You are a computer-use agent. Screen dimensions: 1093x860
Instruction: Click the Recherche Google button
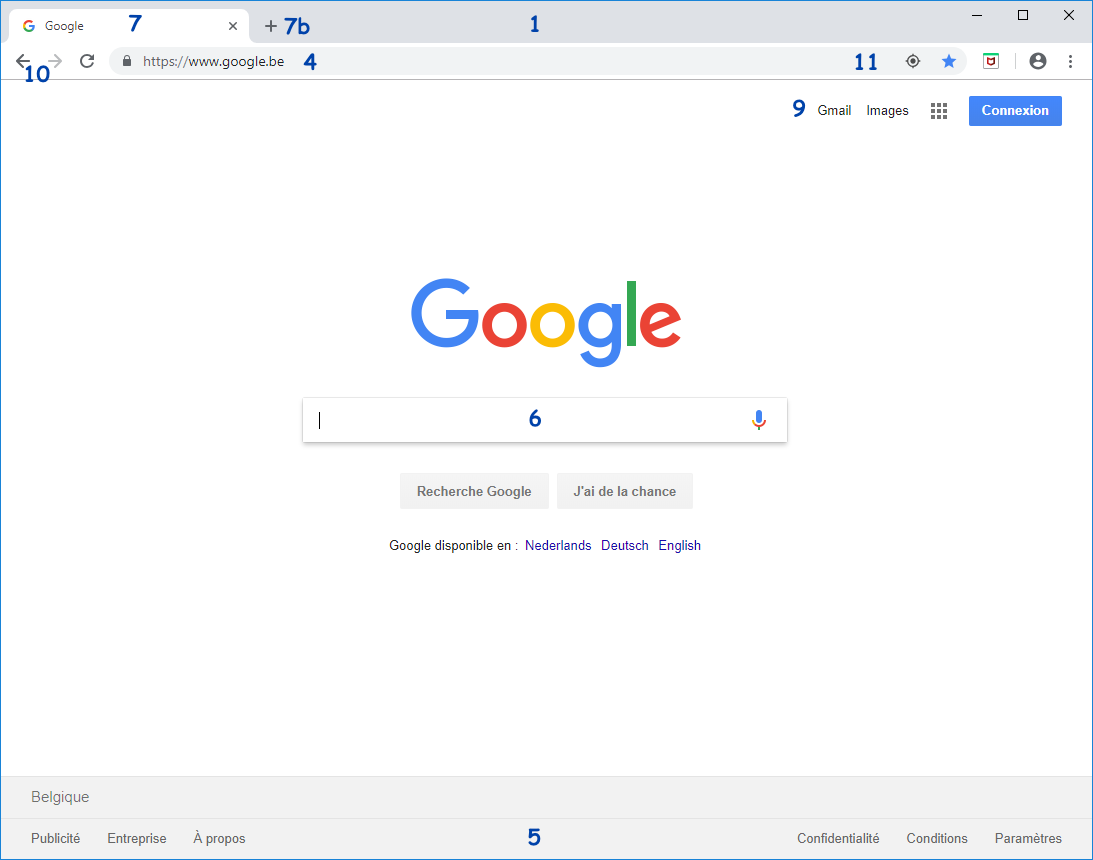pos(474,491)
